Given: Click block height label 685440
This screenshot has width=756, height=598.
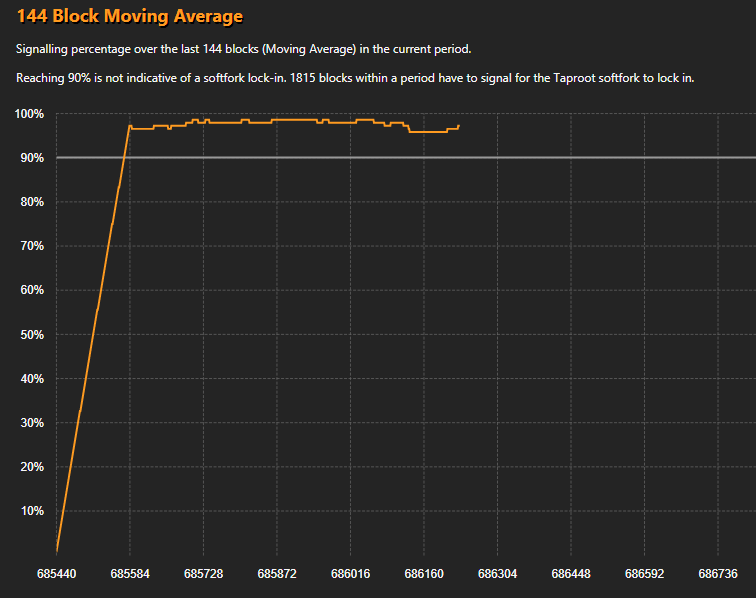Looking at the screenshot, I should [56, 574].
